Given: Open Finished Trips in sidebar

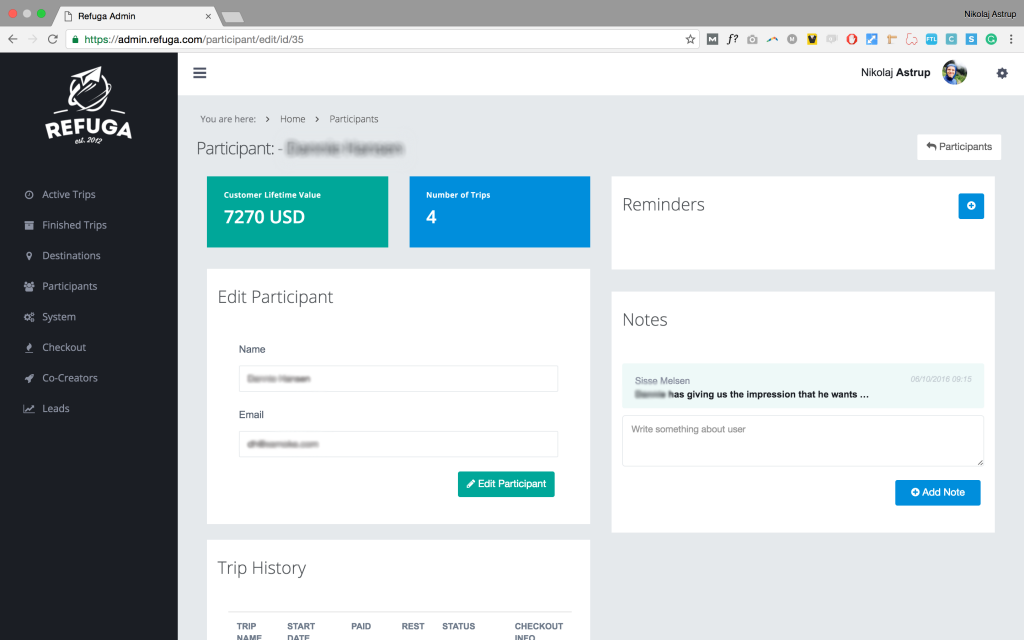Looking at the screenshot, I should (74, 225).
